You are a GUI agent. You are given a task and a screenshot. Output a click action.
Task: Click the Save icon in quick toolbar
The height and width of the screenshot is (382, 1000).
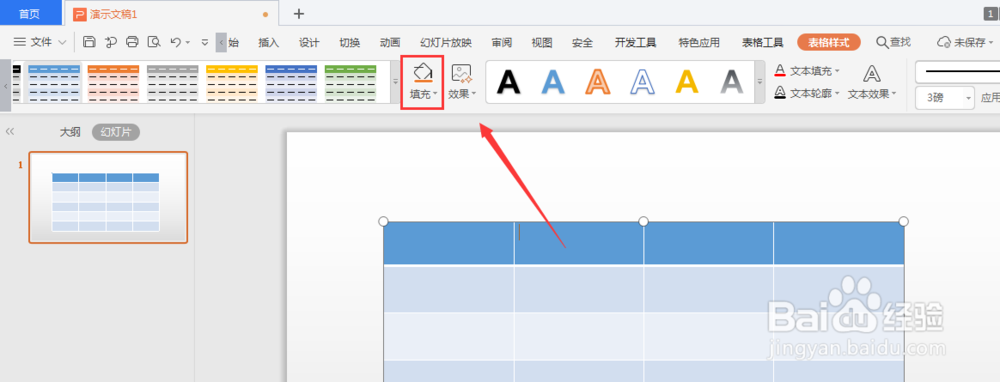point(90,42)
